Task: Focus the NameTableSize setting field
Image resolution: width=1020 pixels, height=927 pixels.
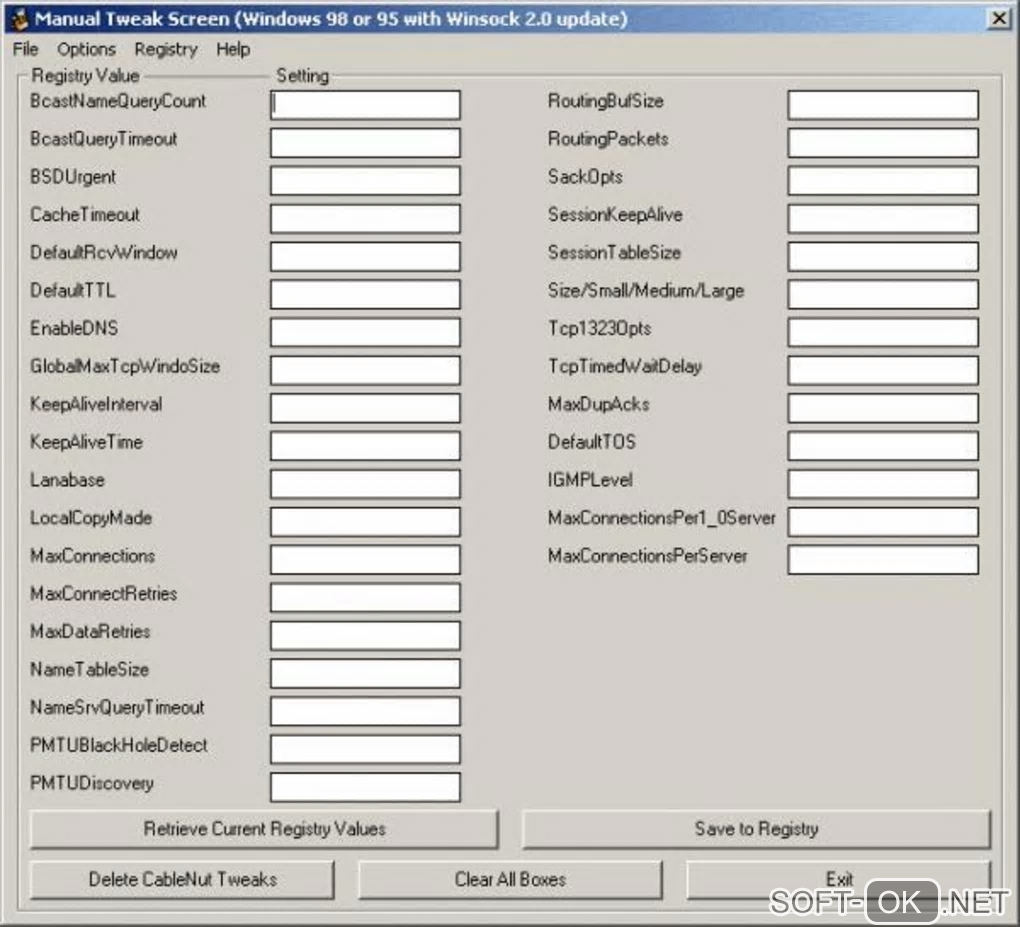Action: click(x=365, y=673)
